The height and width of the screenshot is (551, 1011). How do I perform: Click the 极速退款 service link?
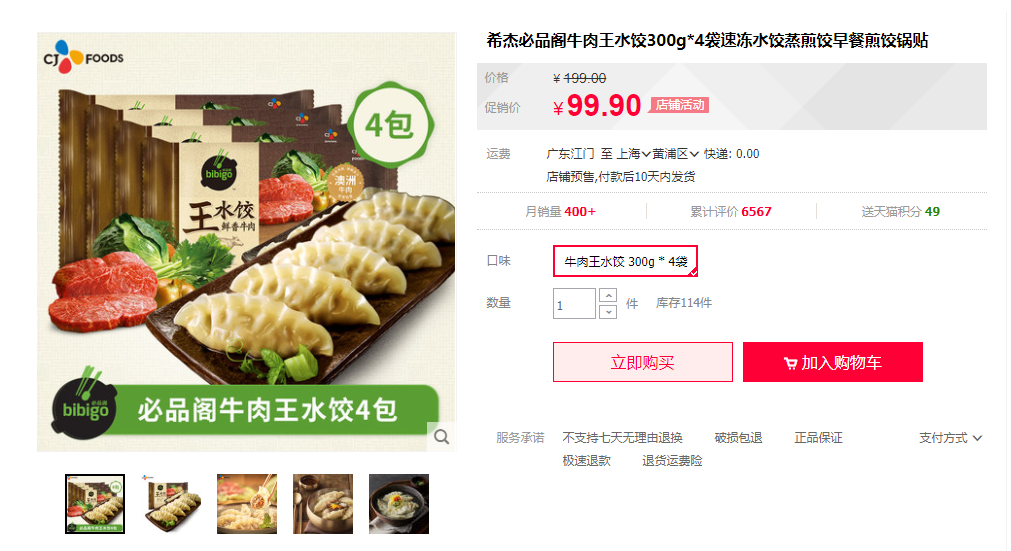point(586,461)
